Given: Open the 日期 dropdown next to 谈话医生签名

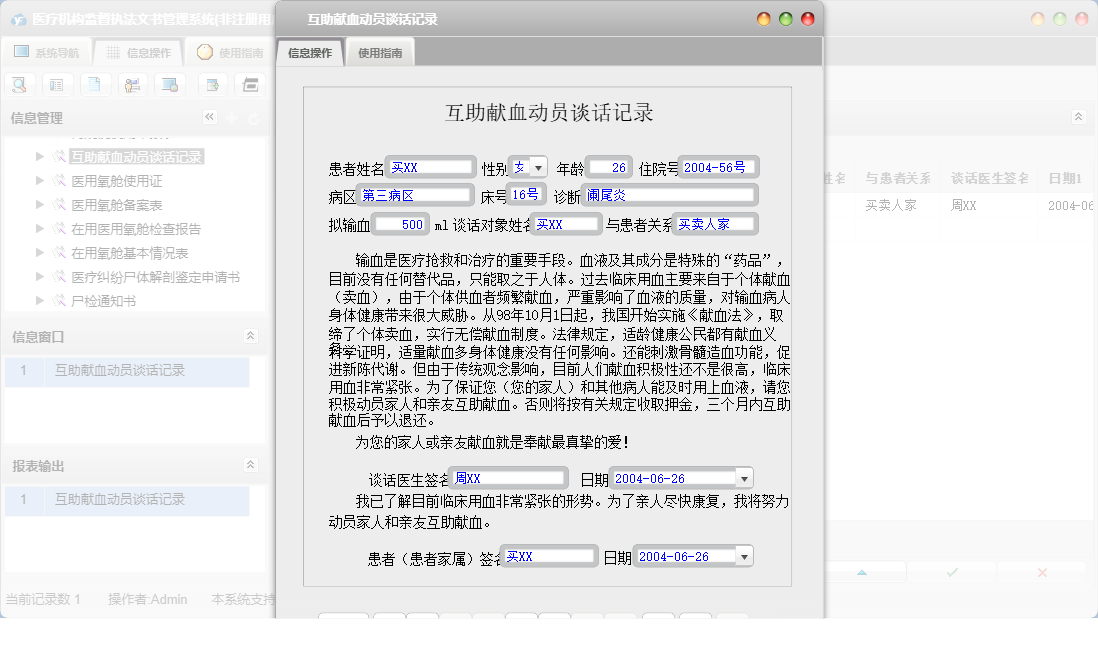Looking at the screenshot, I should tap(744, 477).
